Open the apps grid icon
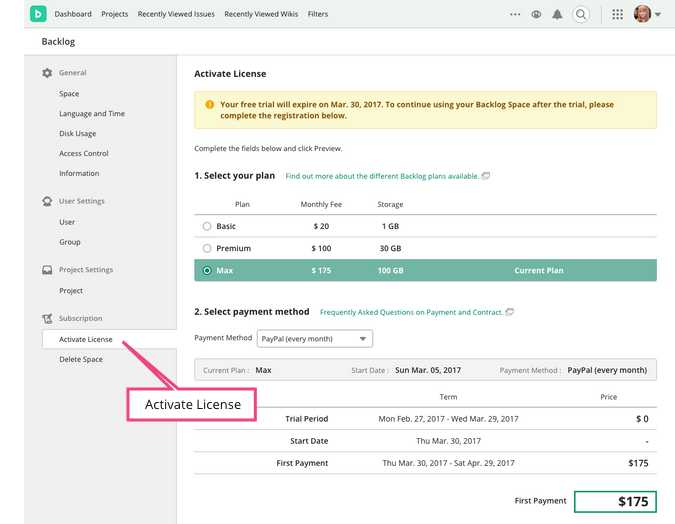 click(x=617, y=14)
